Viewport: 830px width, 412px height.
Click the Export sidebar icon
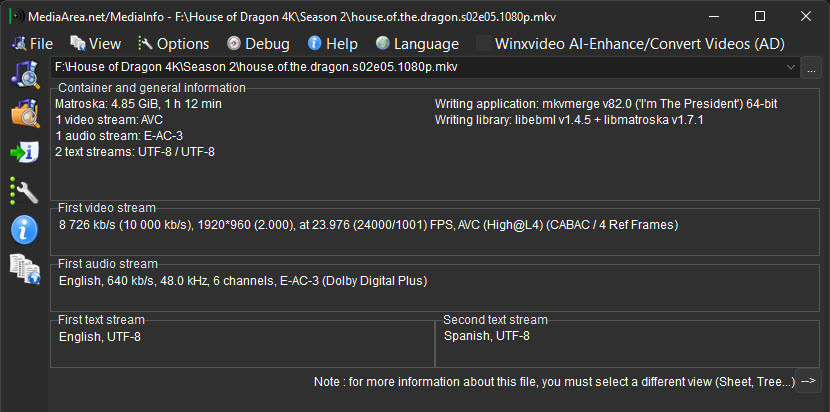(x=24, y=152)
